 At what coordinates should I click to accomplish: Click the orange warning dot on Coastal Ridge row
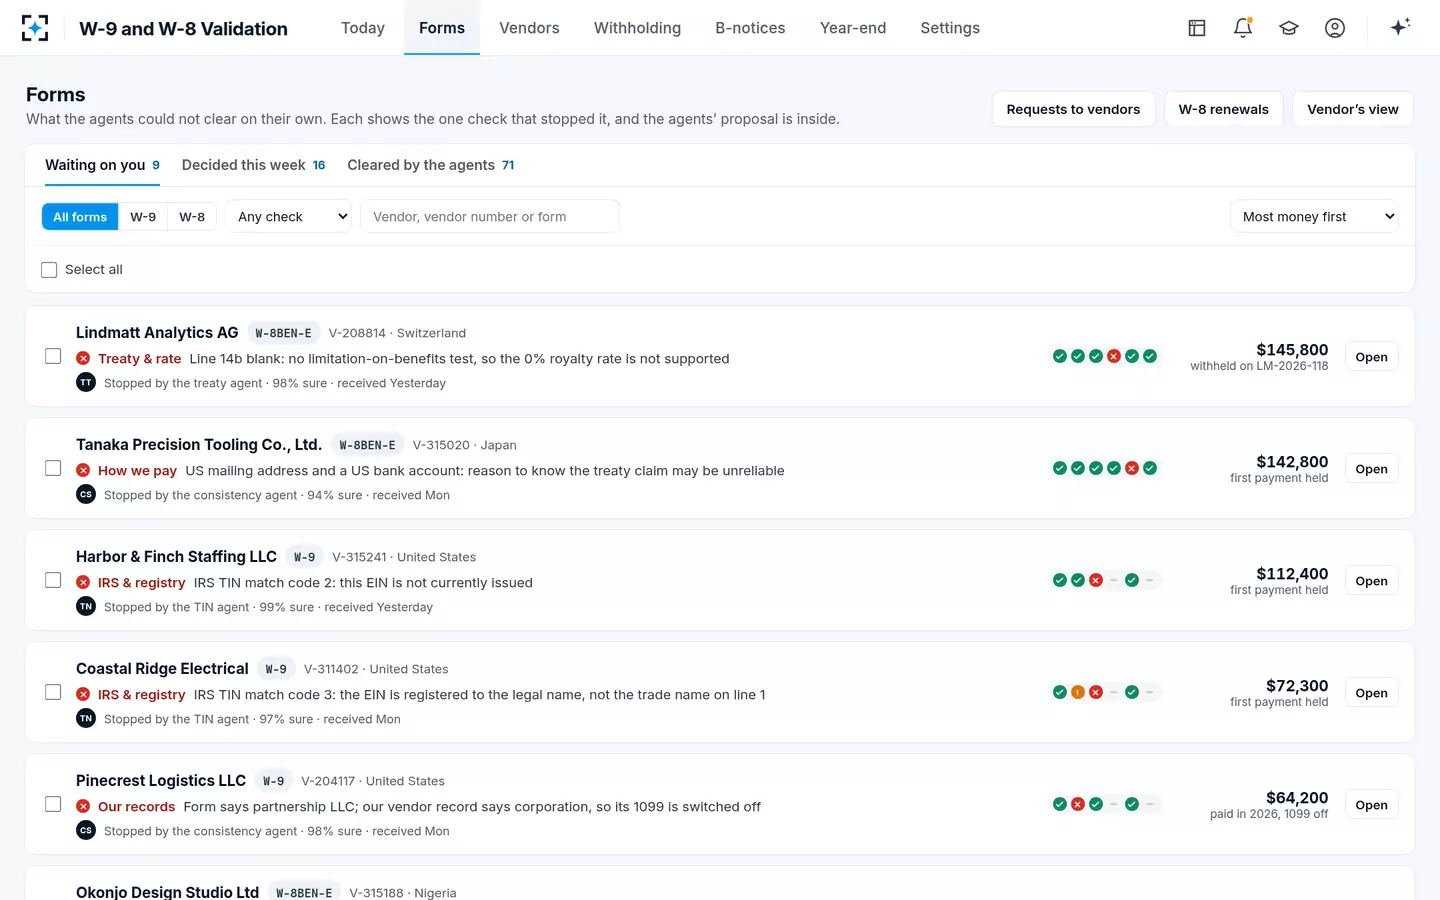click(x=1078, y=692)
